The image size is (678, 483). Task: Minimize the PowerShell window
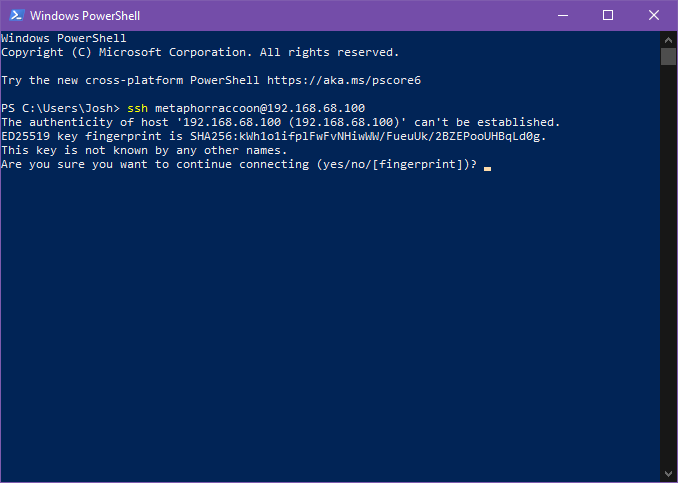(563, 16)
